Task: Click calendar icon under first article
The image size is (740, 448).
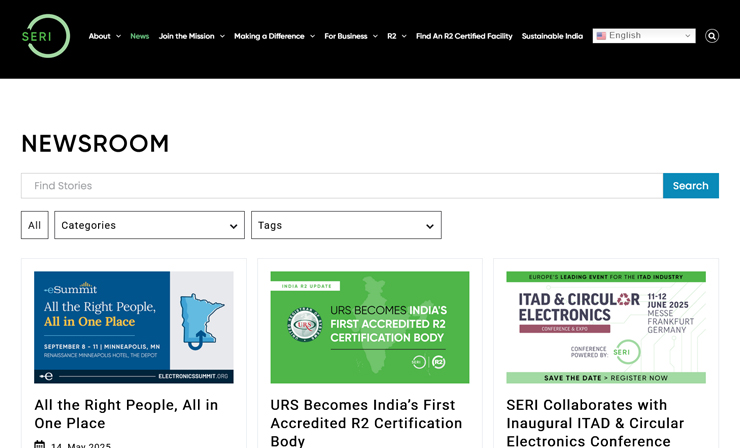Action: click(40, 445)
